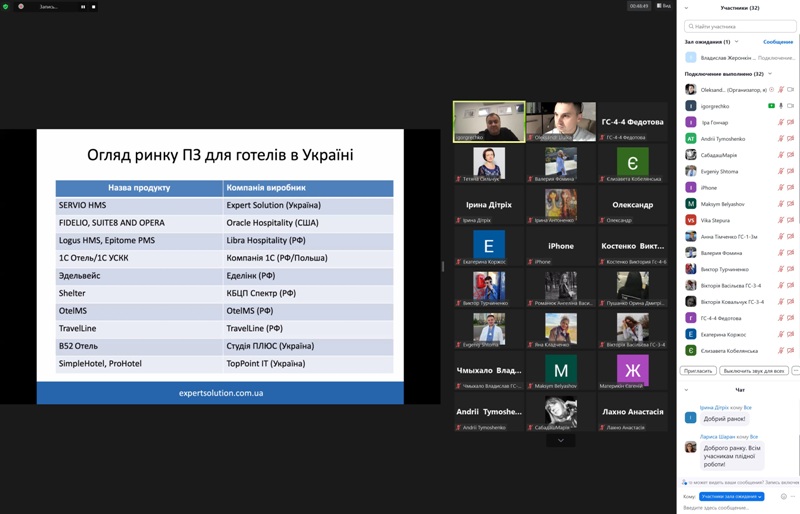Screen dimensions: 800x514
Task: Select igorgrechko's video thumbnail
Action: point(489,122)
